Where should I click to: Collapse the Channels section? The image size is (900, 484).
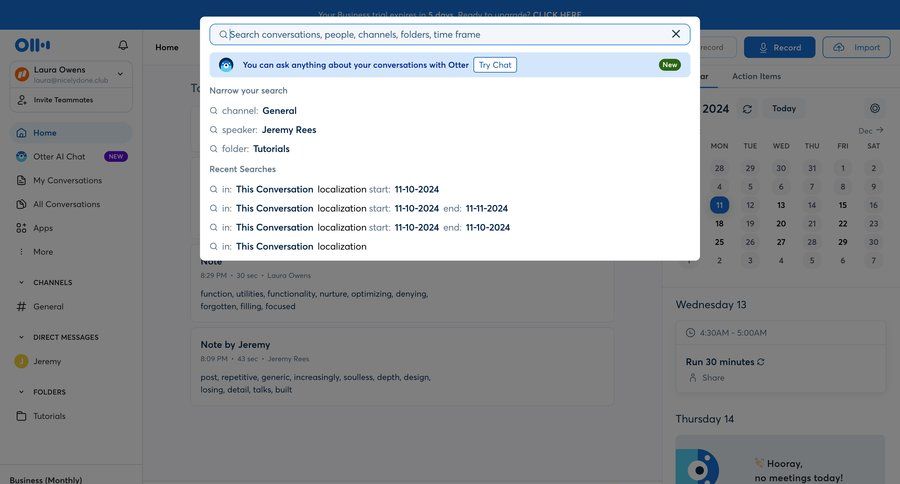point(21,282)
